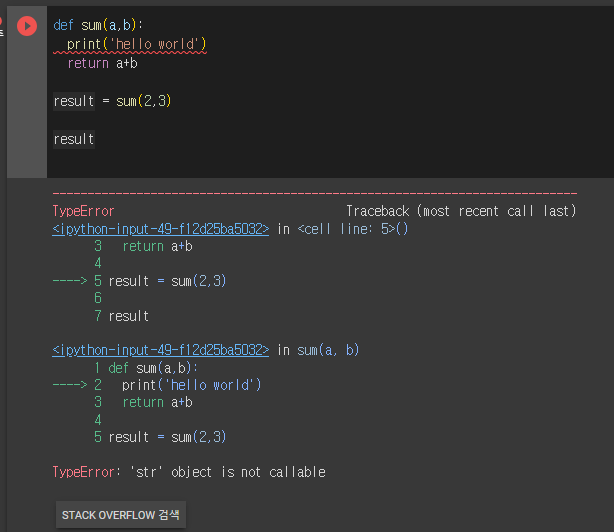Click the 'return a+b' line in code editor
614x532 pixels.
(103, 63)
